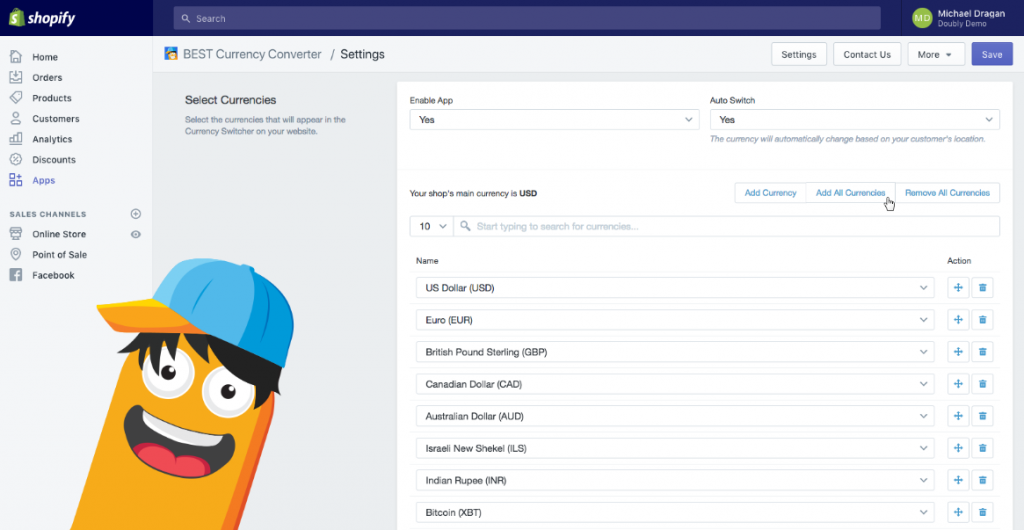Viewport: 1024px width, 530px height.
Task: Open Discounts in sidebar
Action: pos(54,159)
